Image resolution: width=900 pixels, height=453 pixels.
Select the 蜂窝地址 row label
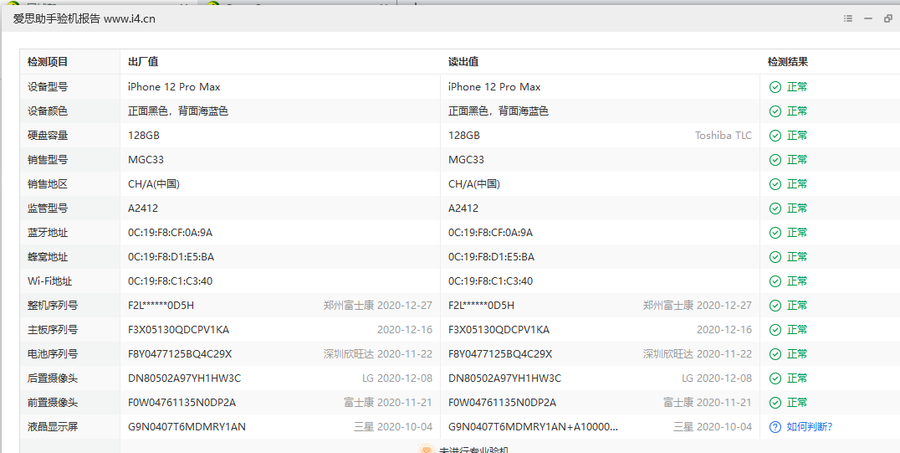[x=48, y=257]
